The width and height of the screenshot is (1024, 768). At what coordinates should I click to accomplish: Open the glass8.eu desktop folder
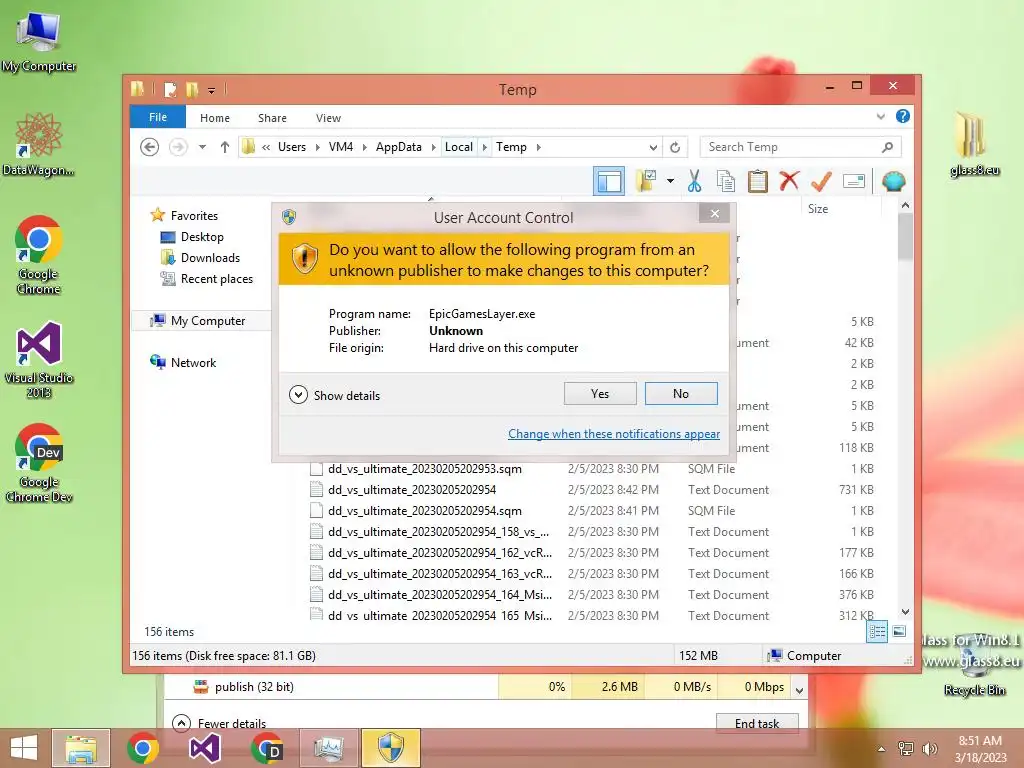(974, 144)
